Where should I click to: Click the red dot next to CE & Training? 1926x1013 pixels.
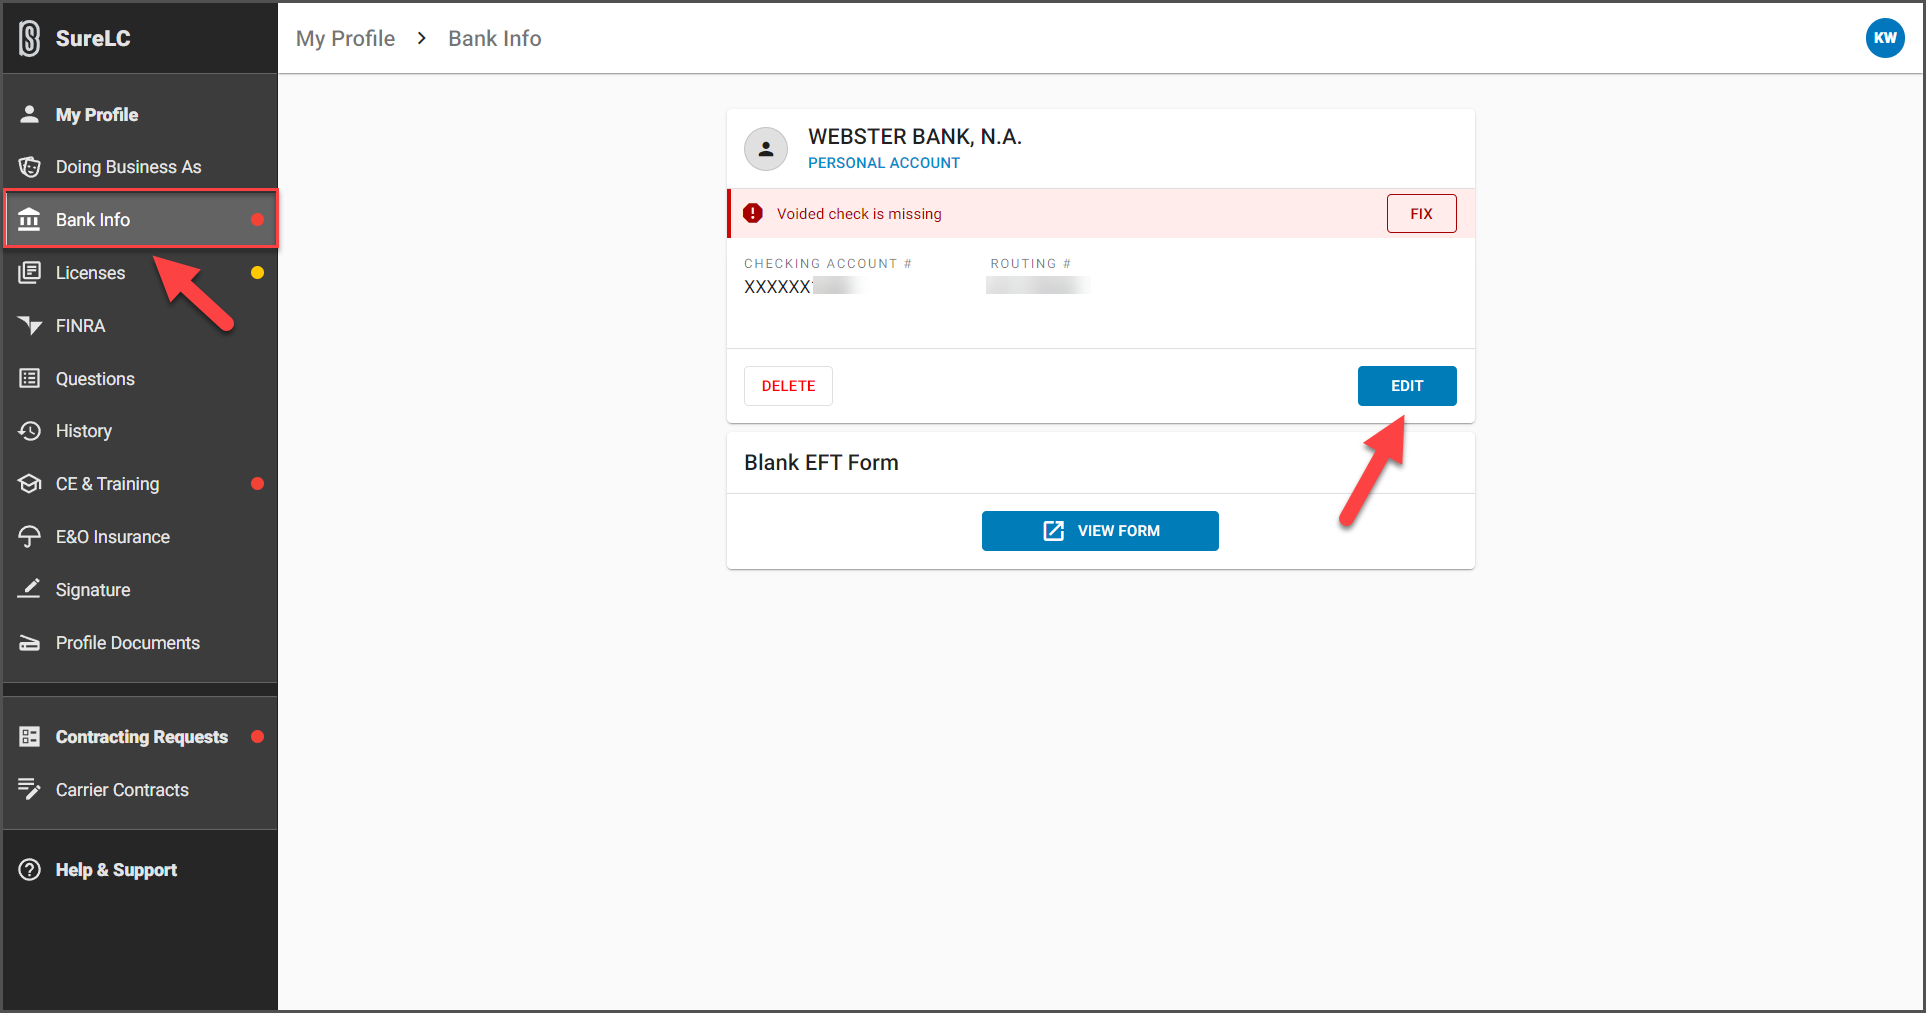pyautogui.click(x=257, y=484)
